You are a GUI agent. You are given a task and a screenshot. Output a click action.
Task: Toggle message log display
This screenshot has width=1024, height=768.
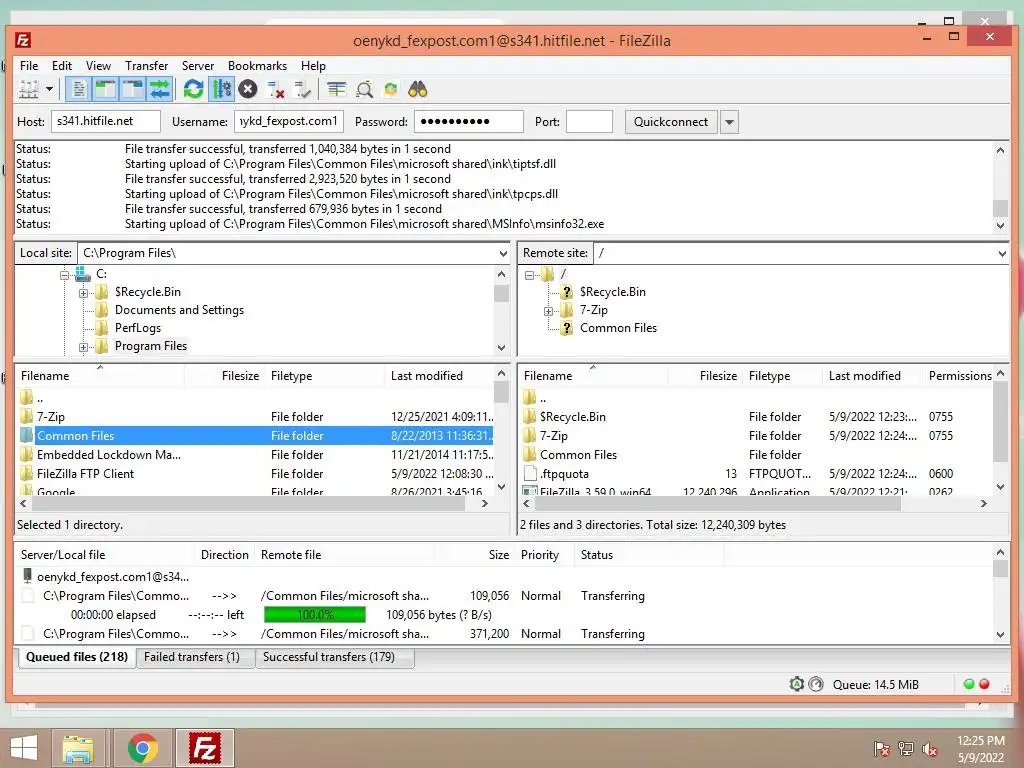pos(79,89)
